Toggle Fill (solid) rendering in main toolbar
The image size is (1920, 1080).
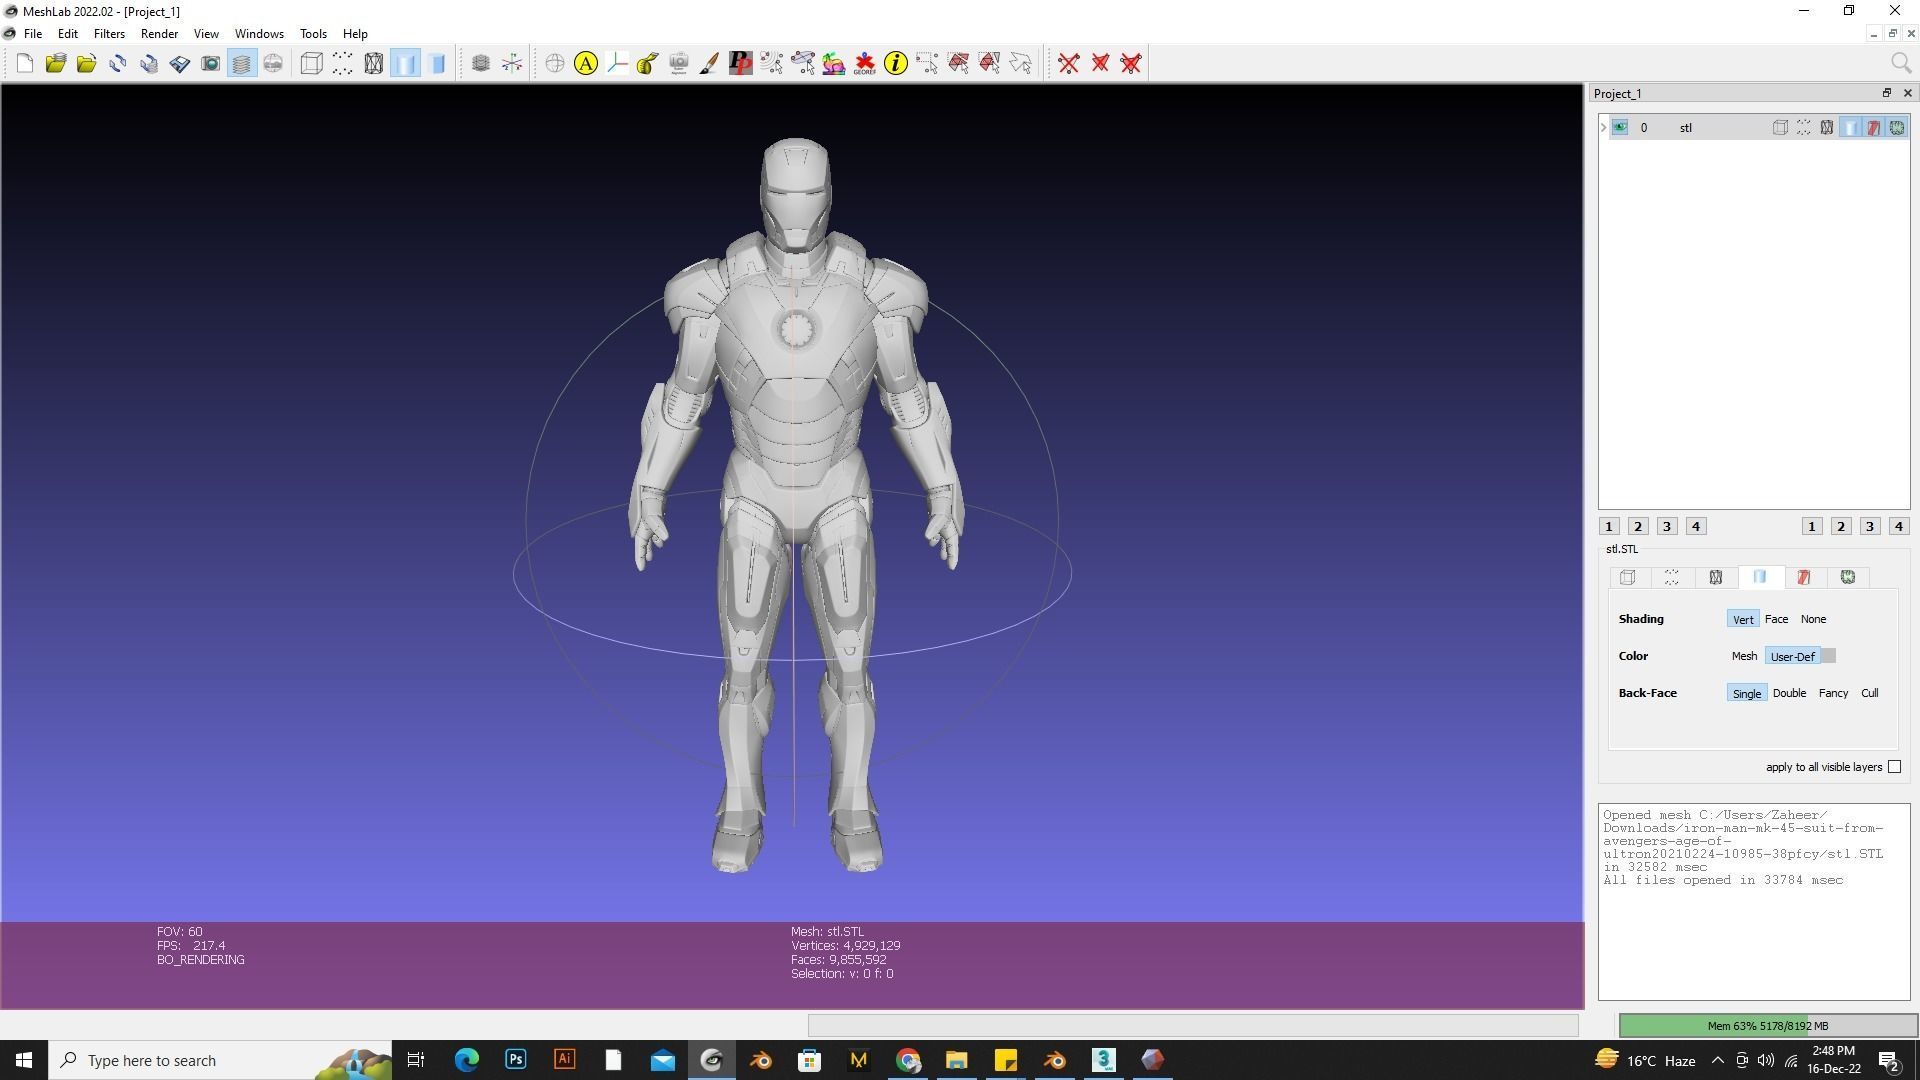(405, 64)
